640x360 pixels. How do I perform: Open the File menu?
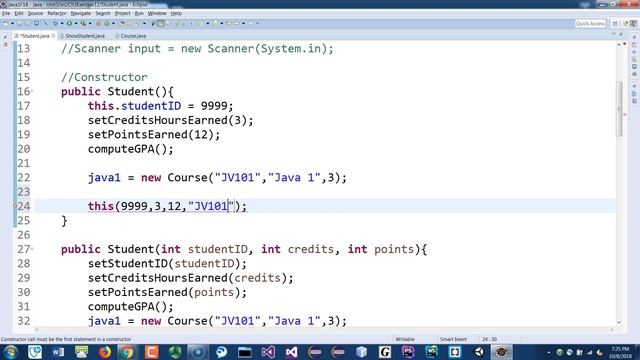click(6, 13)
